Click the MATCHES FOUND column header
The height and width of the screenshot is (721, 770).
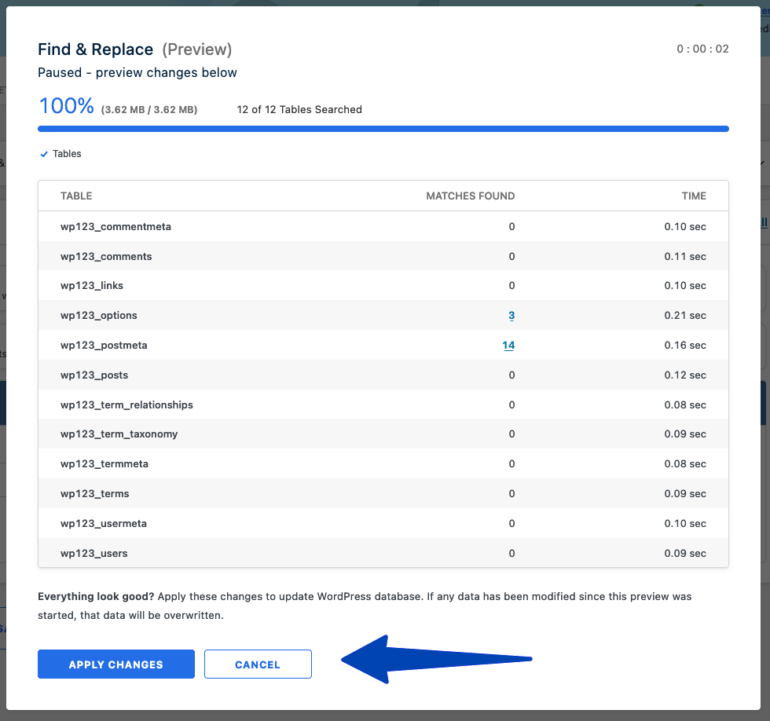470,196
